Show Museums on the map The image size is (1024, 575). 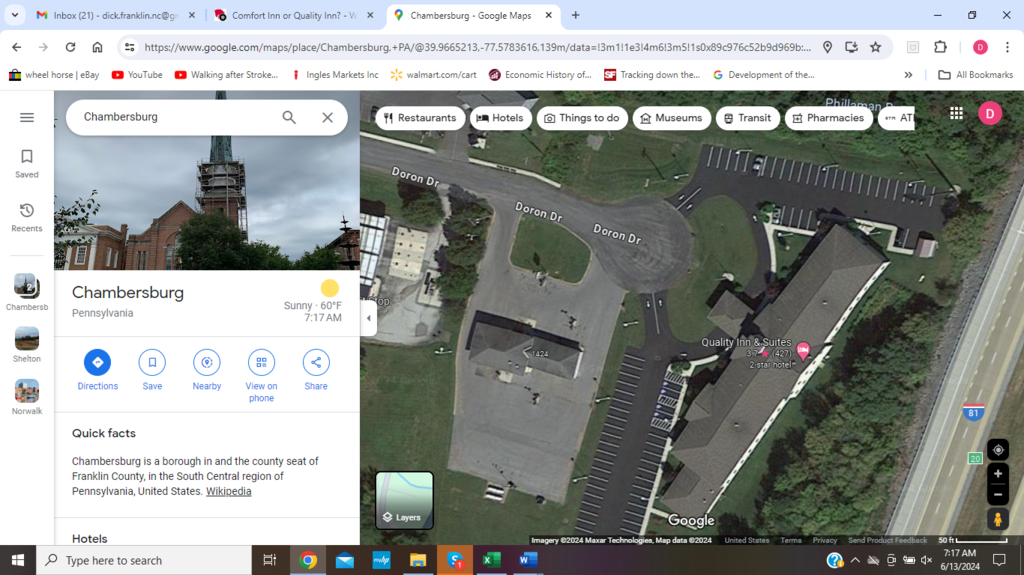[x=671, y=118]
